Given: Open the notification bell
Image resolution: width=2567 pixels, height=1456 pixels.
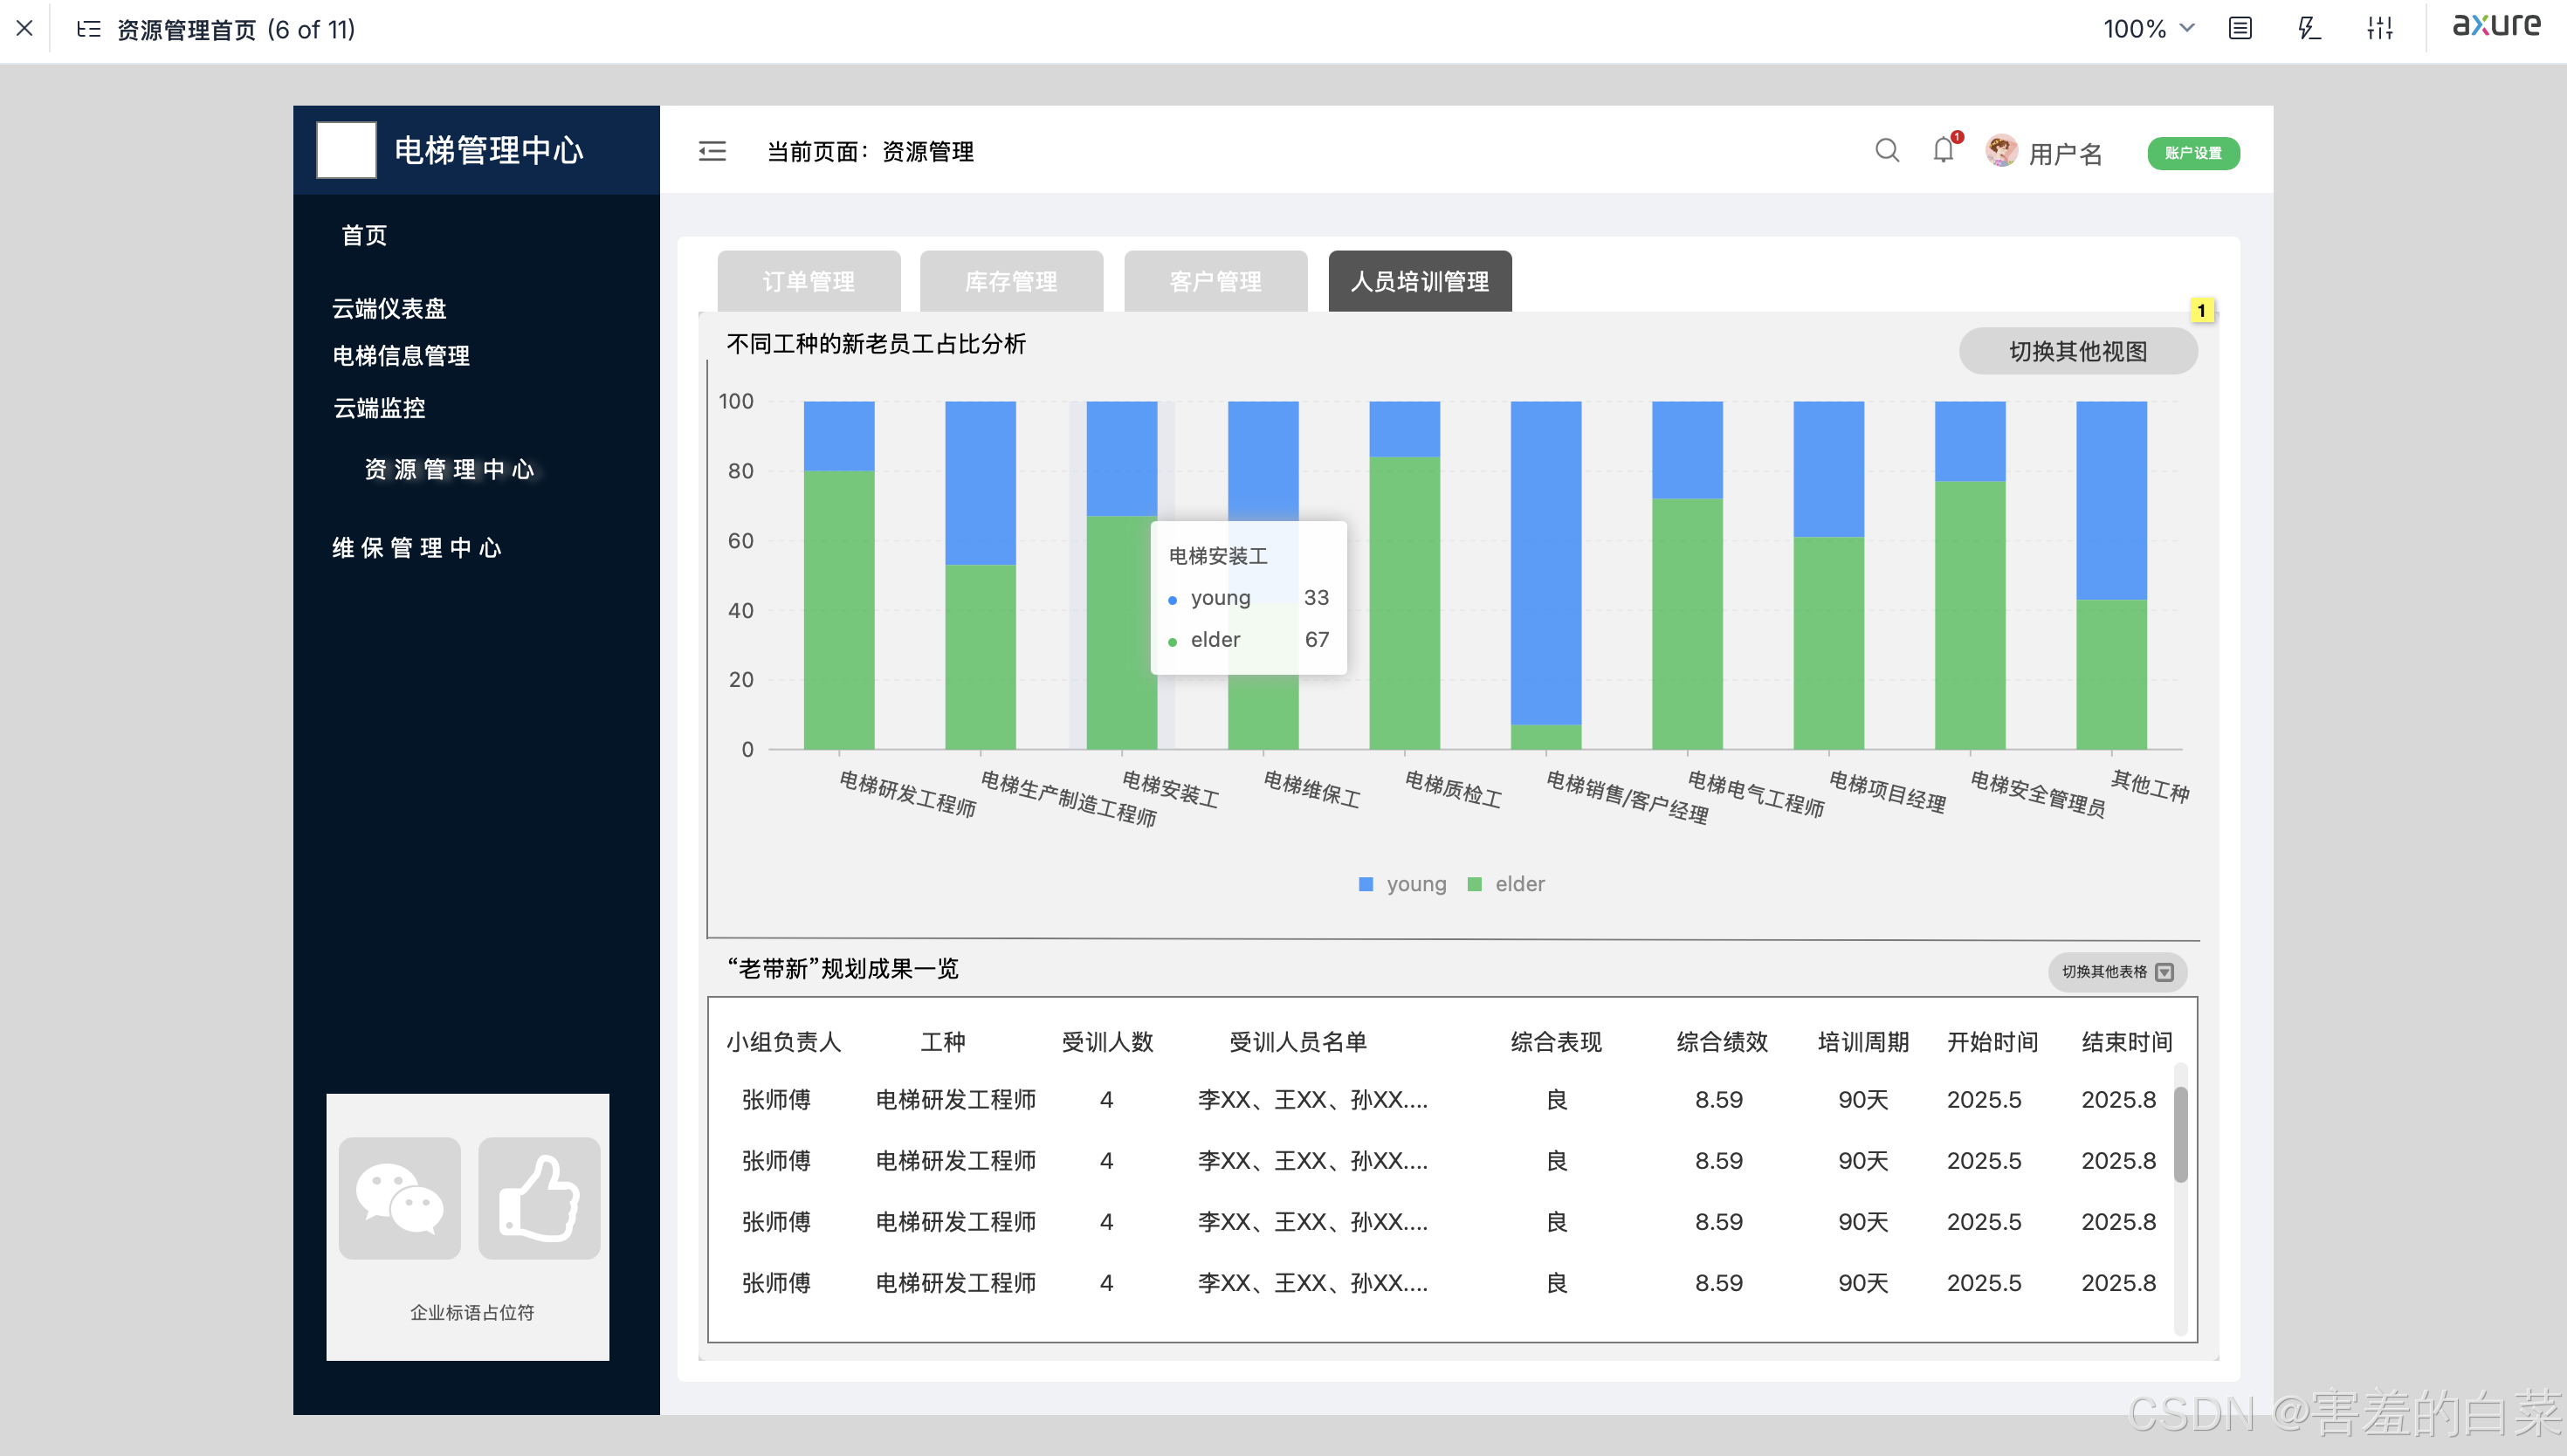Looking at the screenshot, I should point(1943,151).
